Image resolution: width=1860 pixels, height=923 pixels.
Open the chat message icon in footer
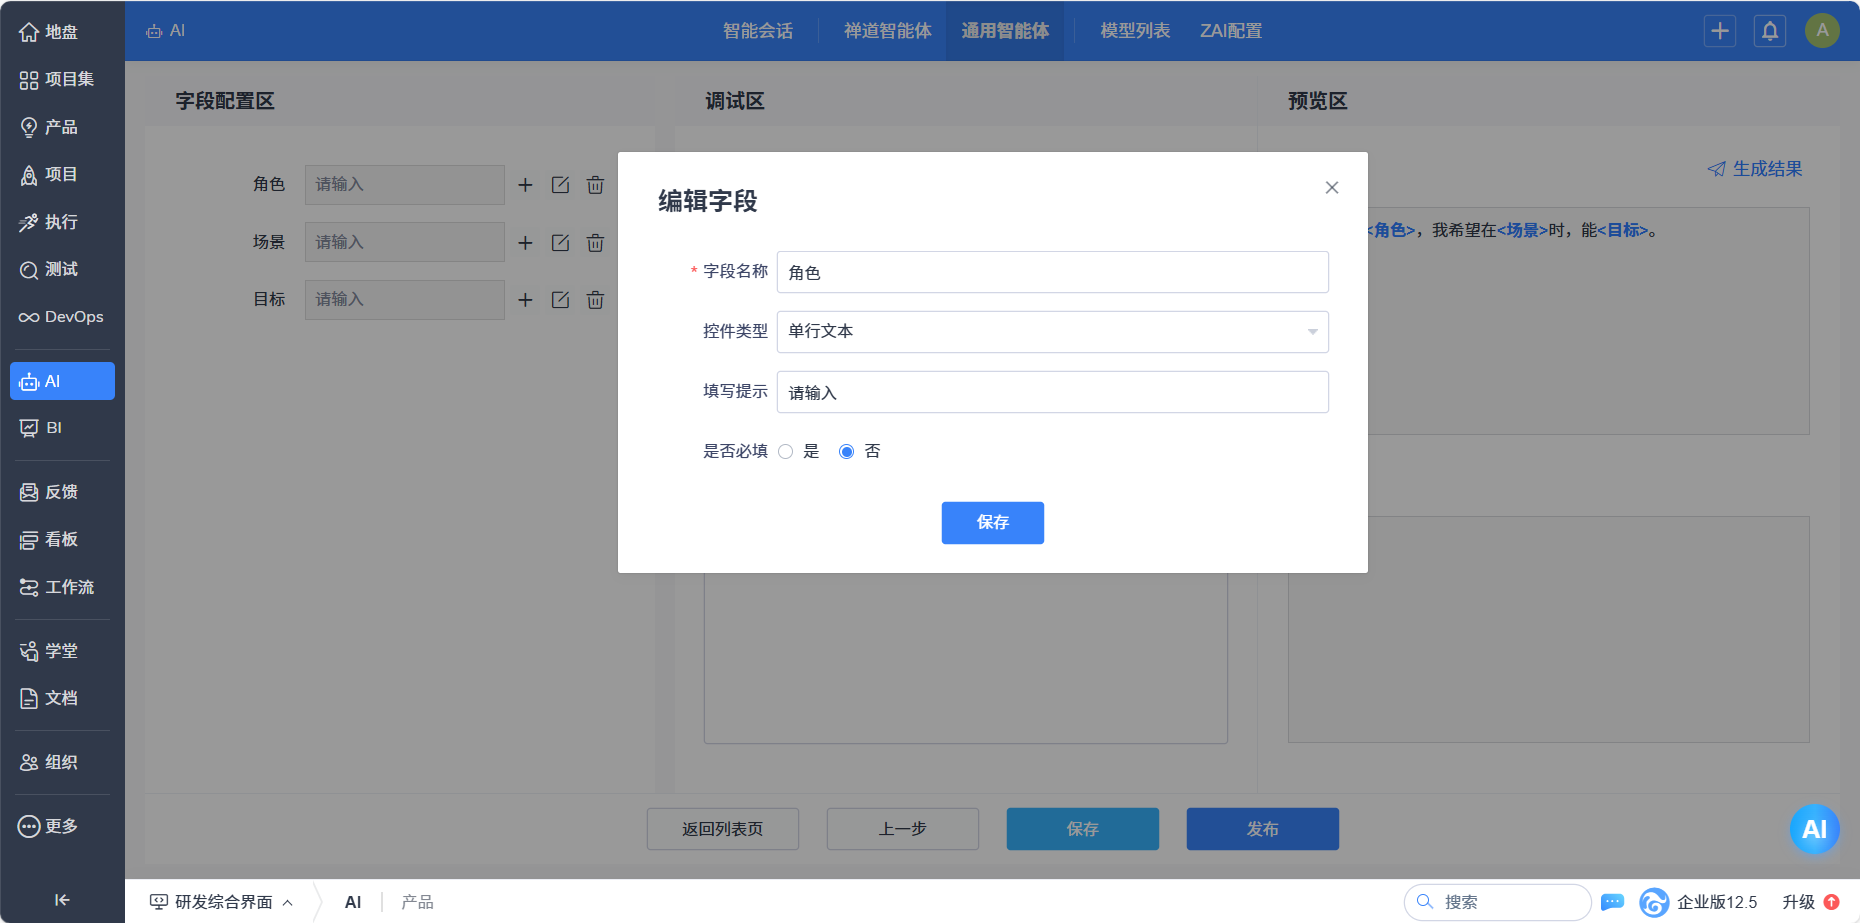(1612, 902)
